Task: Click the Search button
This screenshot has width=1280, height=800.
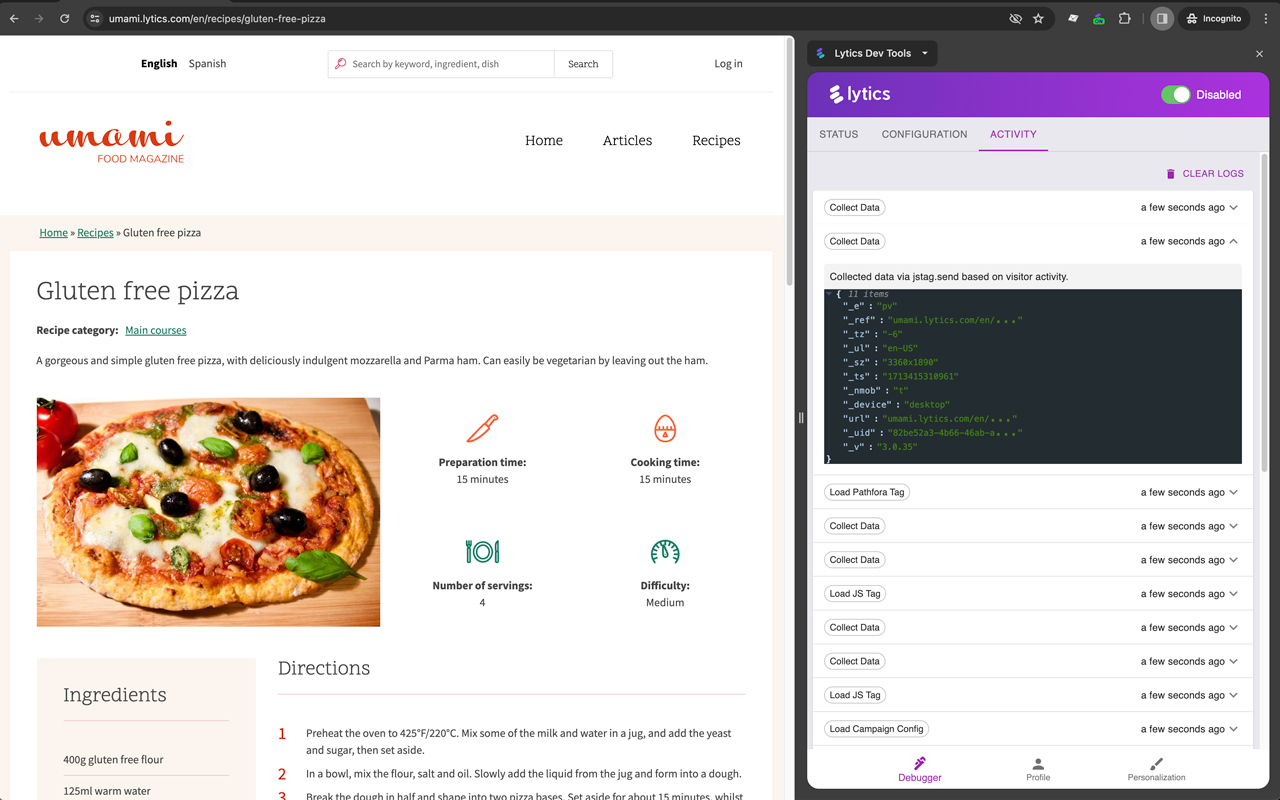Action: click(x=583, y=63)
